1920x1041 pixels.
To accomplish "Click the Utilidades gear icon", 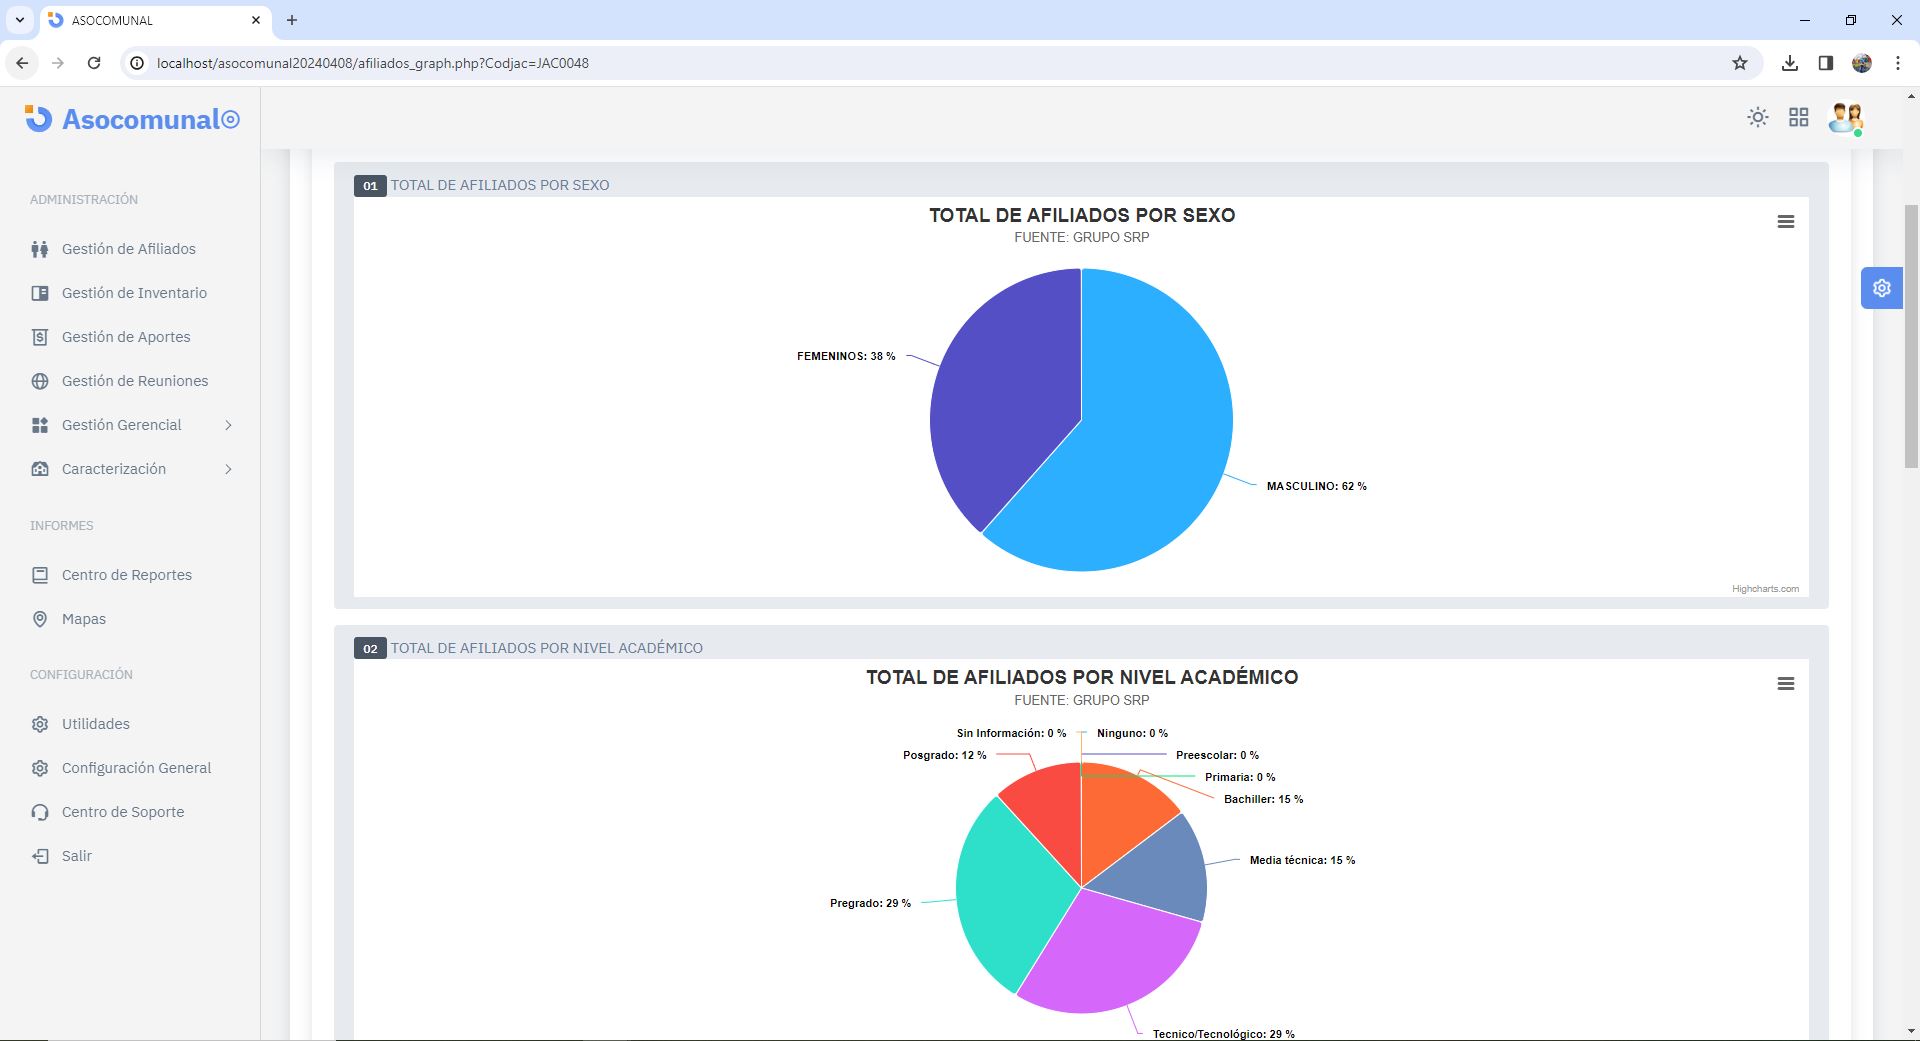I will tap(40, 724).
